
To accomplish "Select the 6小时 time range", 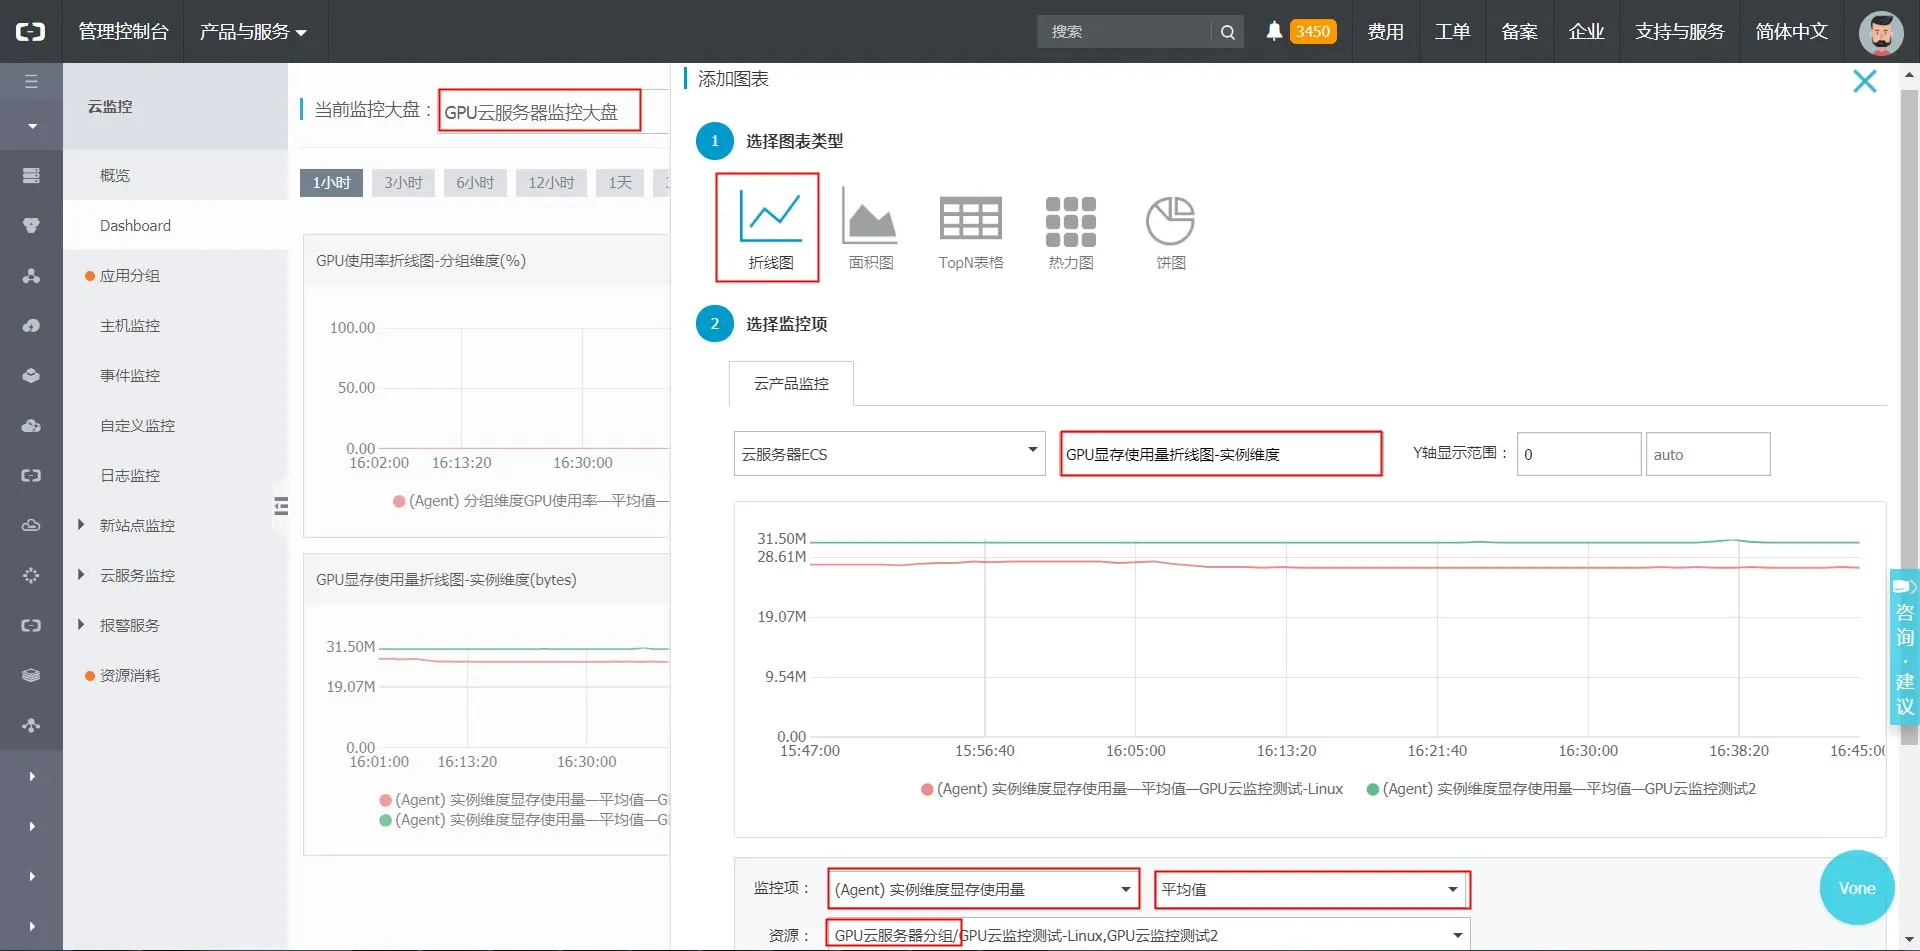I will pyautogui.click(x=475, y=183).
